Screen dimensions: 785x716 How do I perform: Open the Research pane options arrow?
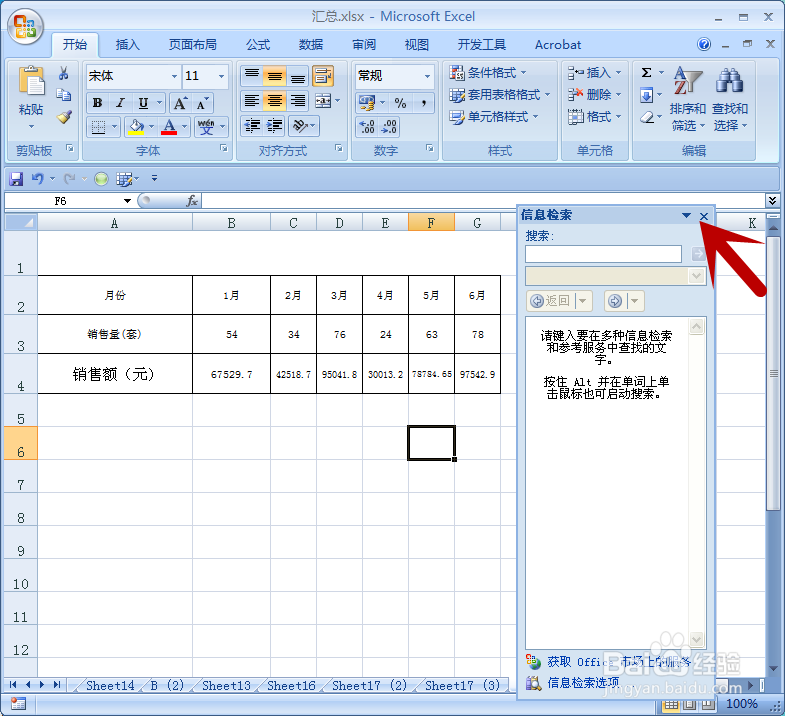(x=686, y=215)
